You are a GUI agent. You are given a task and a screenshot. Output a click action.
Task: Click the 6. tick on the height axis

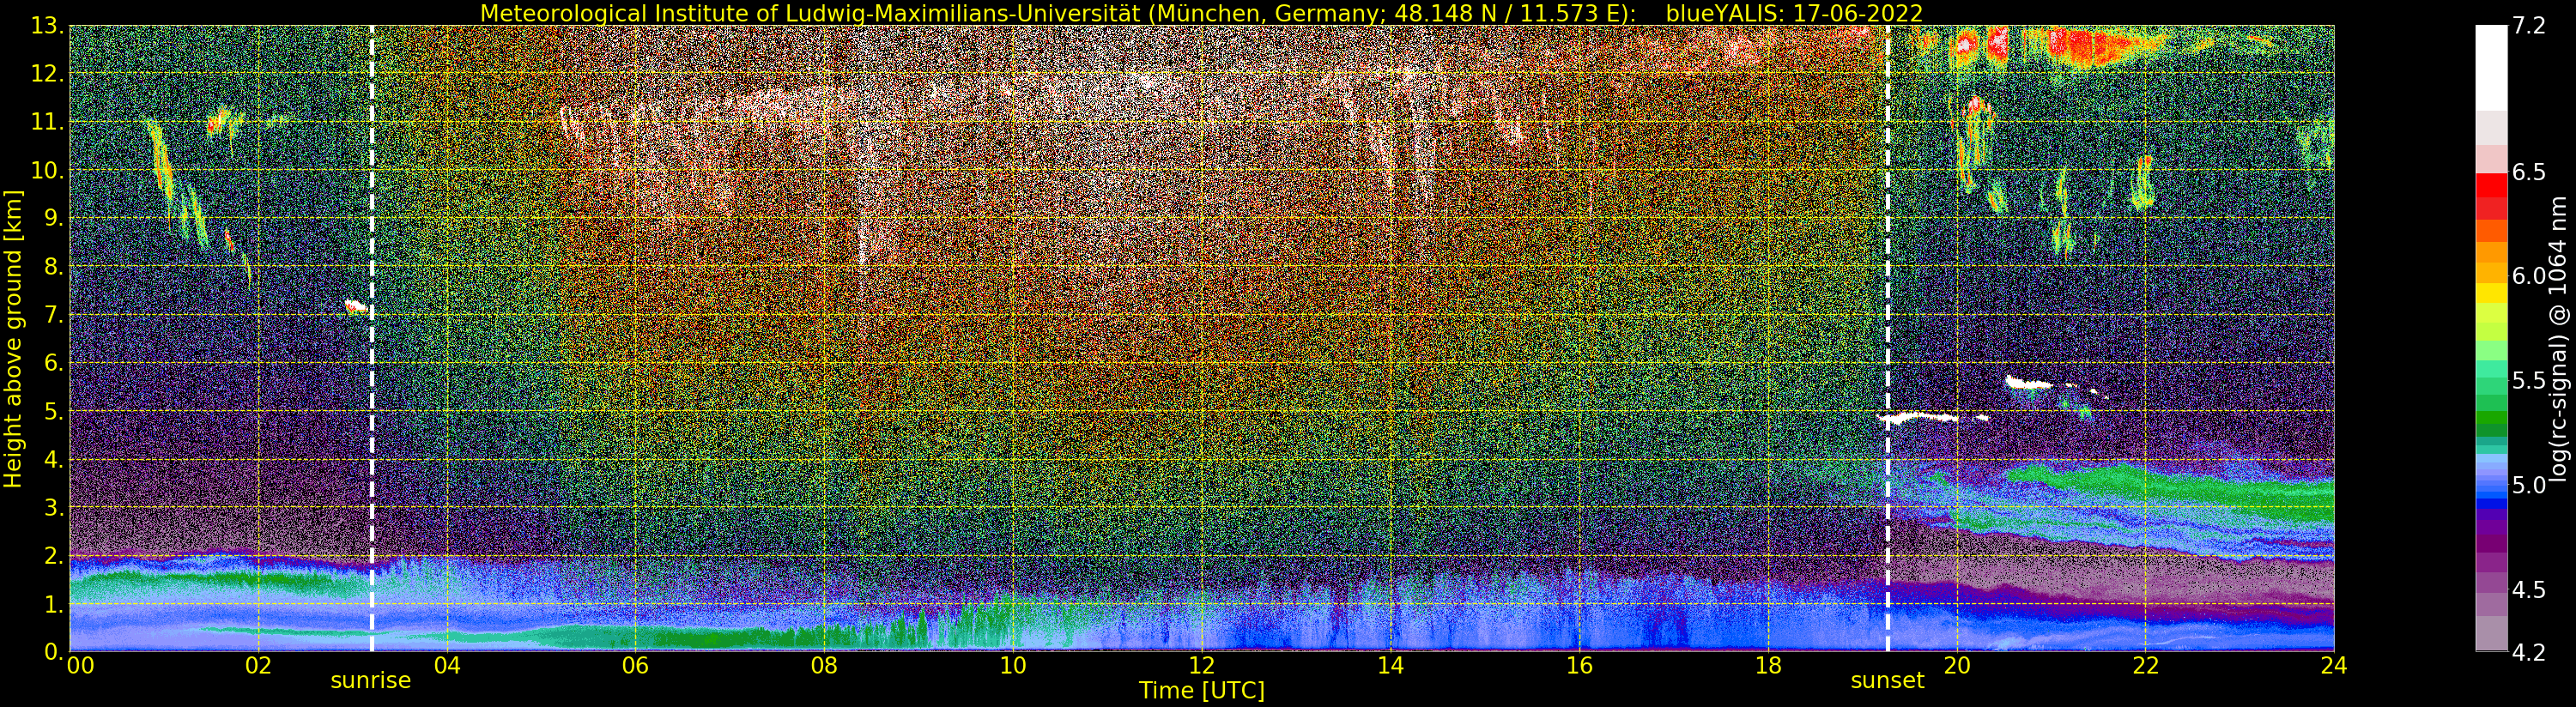coord(53,363)
